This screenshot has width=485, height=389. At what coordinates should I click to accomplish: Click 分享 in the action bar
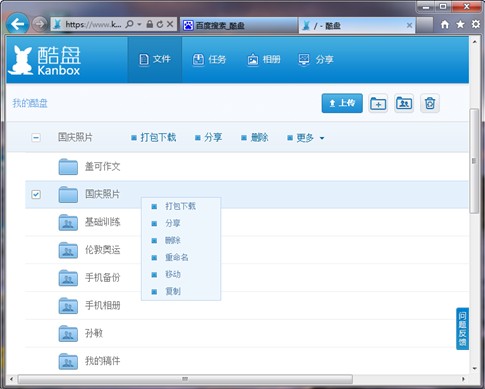(x=209, y=138)
